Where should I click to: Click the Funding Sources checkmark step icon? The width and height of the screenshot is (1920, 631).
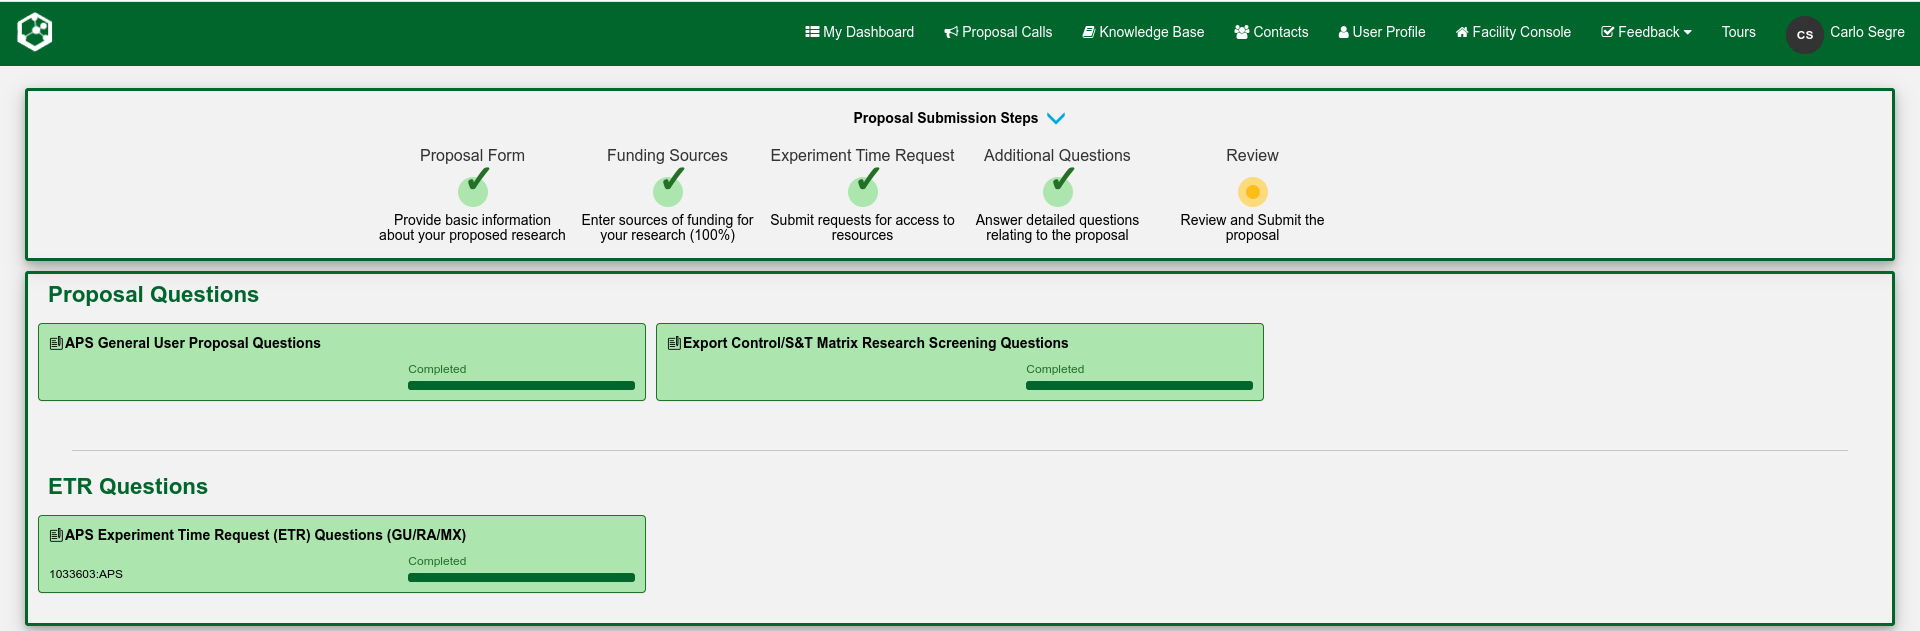click(x=668, y=188)
